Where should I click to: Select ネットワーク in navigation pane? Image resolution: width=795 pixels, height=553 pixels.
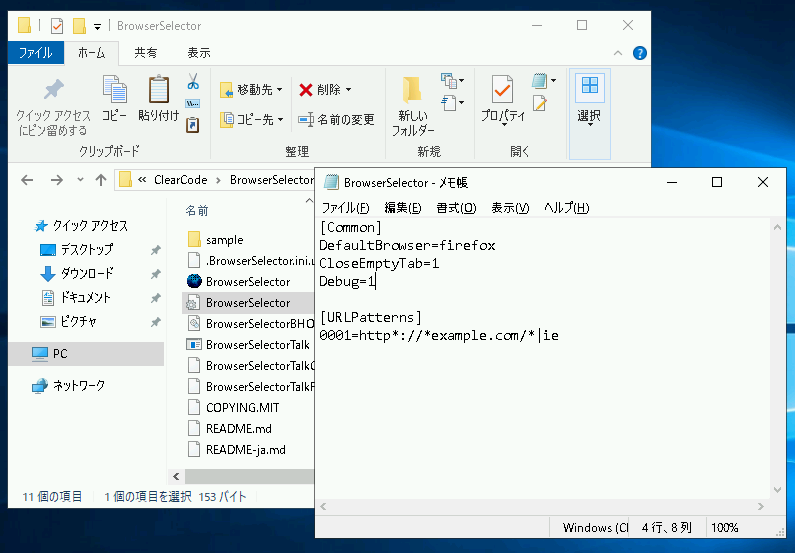click(x=68, y=386)
